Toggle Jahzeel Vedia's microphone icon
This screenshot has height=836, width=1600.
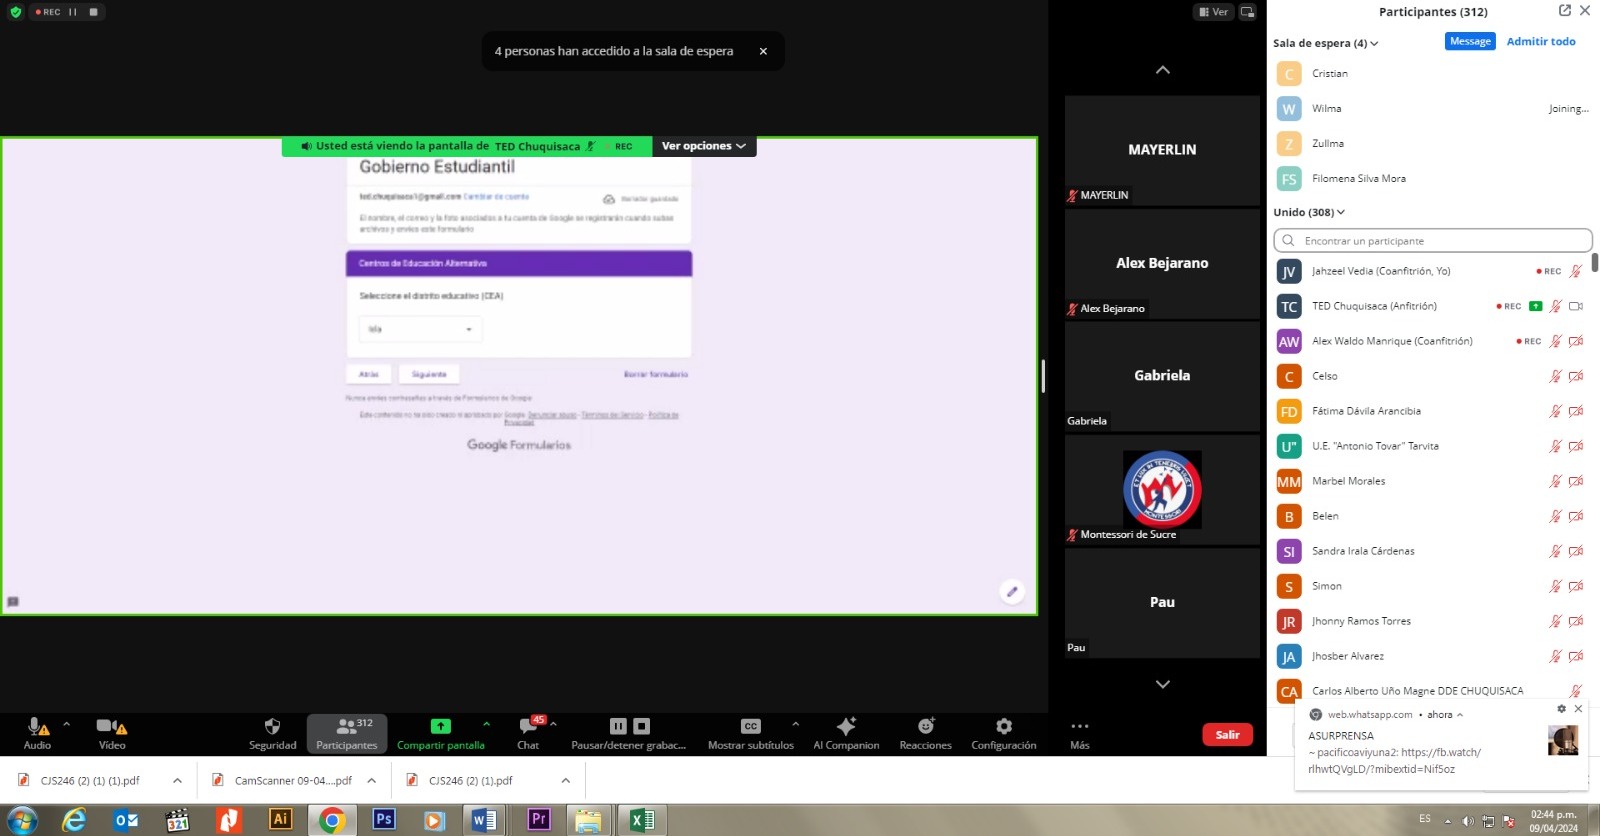click(1576, 271)
